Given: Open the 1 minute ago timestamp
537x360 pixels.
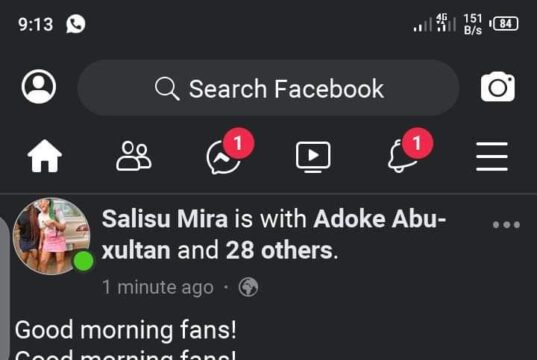Looking at the screenshot, I should [x=158, y=287].
